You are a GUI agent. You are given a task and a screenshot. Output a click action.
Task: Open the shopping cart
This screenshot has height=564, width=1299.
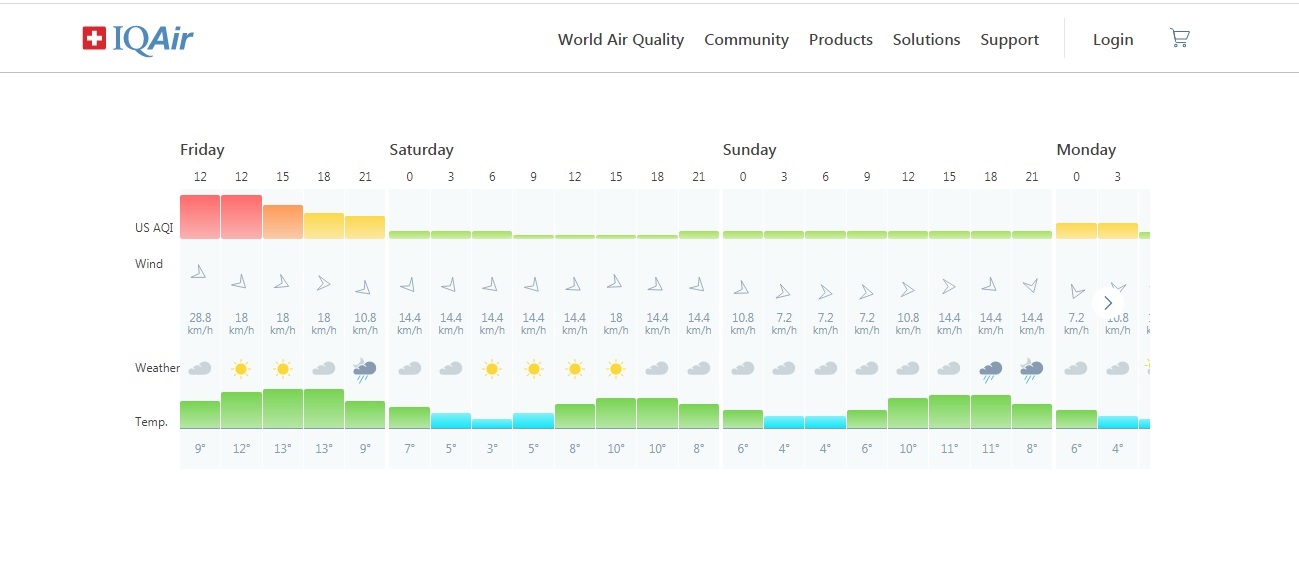1179,39
